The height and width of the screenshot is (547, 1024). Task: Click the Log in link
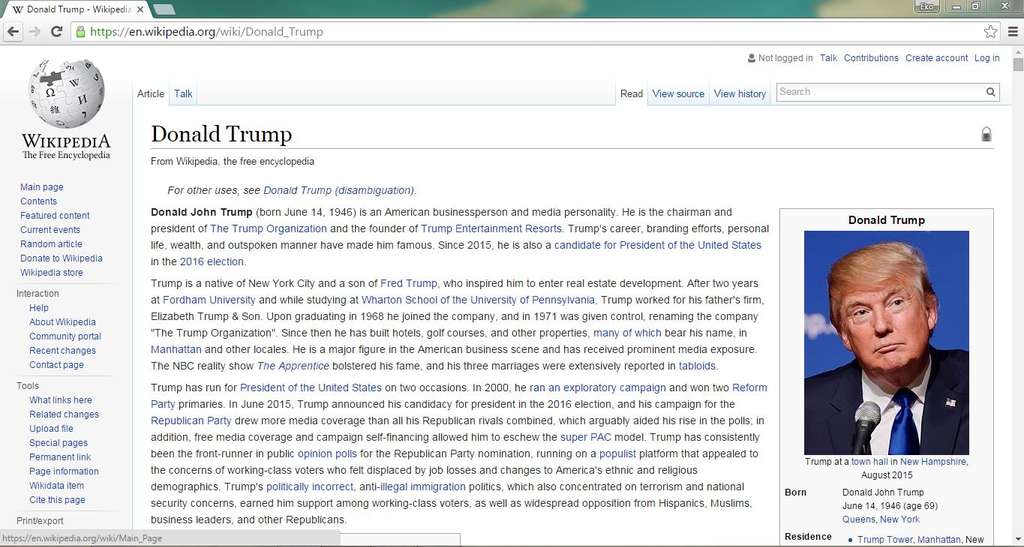tap(987, 58)
